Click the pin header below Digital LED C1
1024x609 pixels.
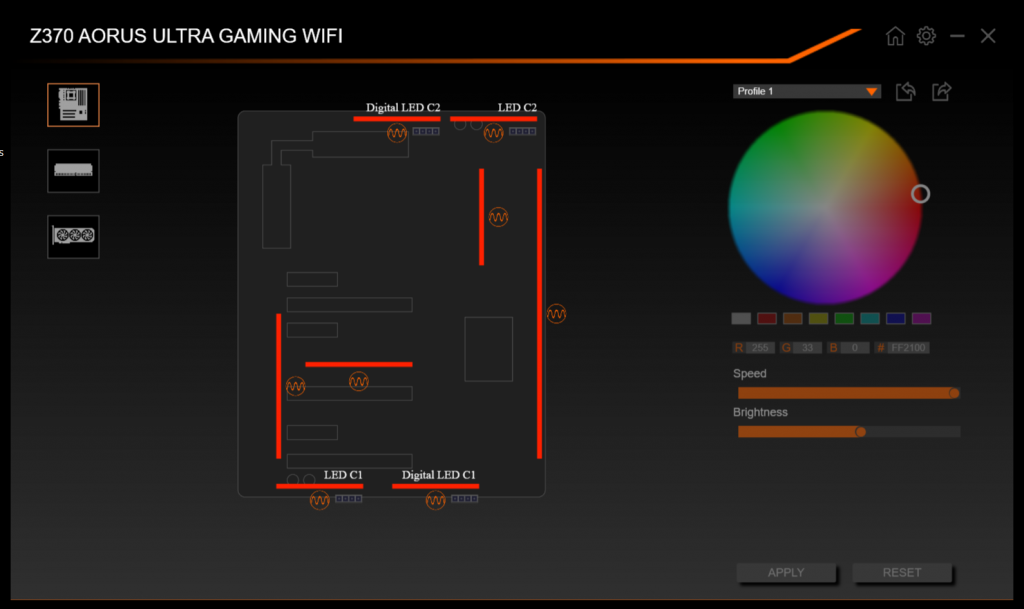click(464, 499)
